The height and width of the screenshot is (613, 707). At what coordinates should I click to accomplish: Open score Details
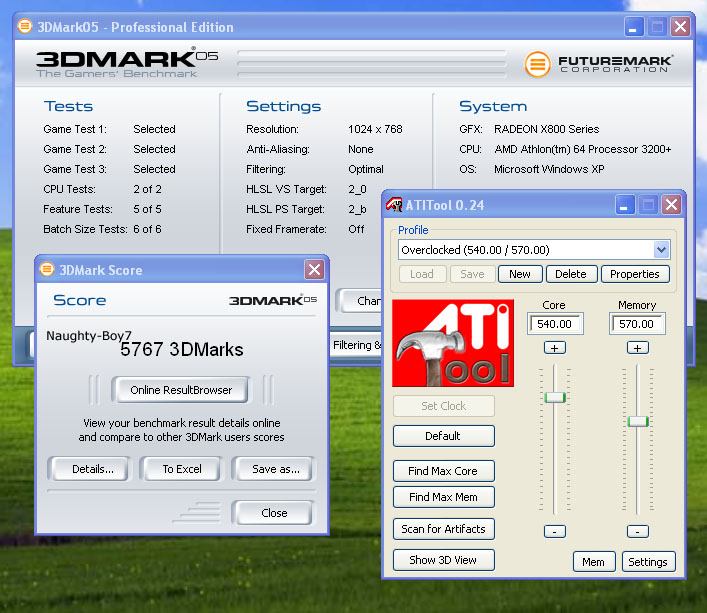(90, 469)
